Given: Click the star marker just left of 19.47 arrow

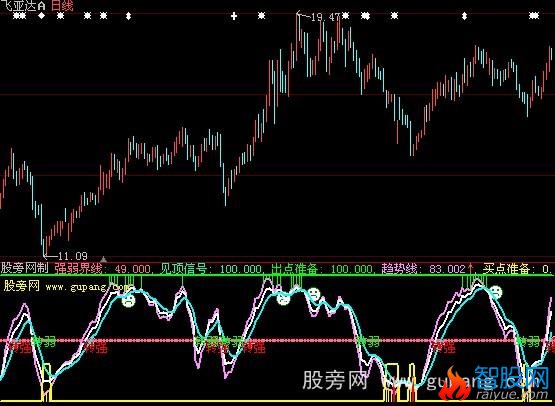Looking at the screenshot, I should (x=261, y=16).
